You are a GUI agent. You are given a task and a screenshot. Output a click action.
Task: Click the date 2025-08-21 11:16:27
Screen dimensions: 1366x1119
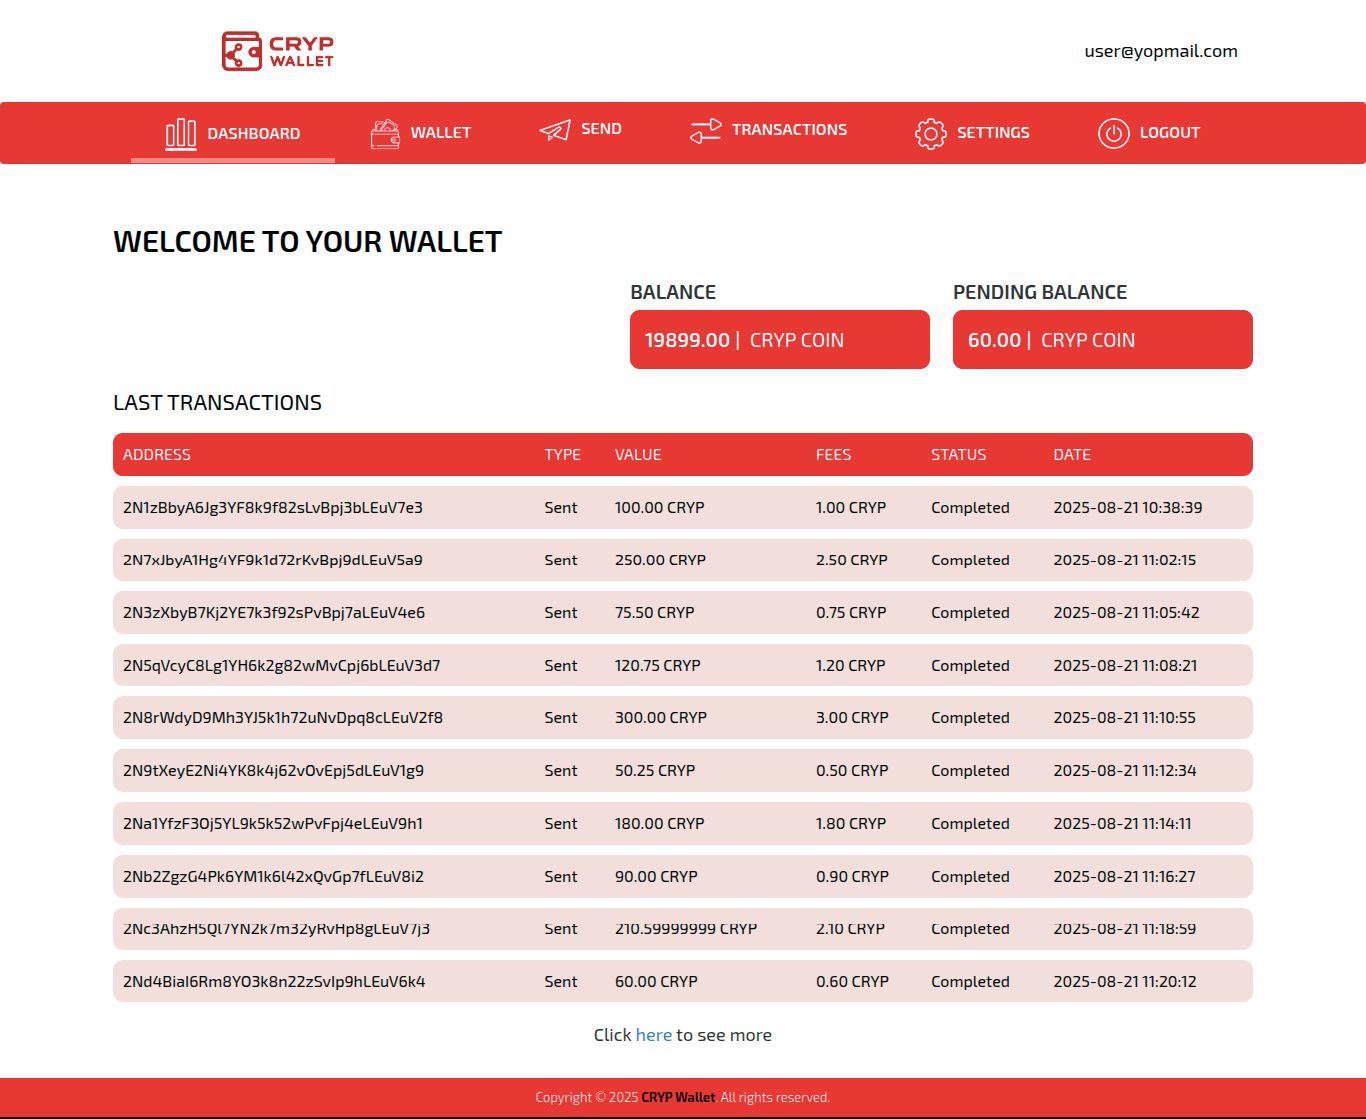click(x=1124, y=877)
